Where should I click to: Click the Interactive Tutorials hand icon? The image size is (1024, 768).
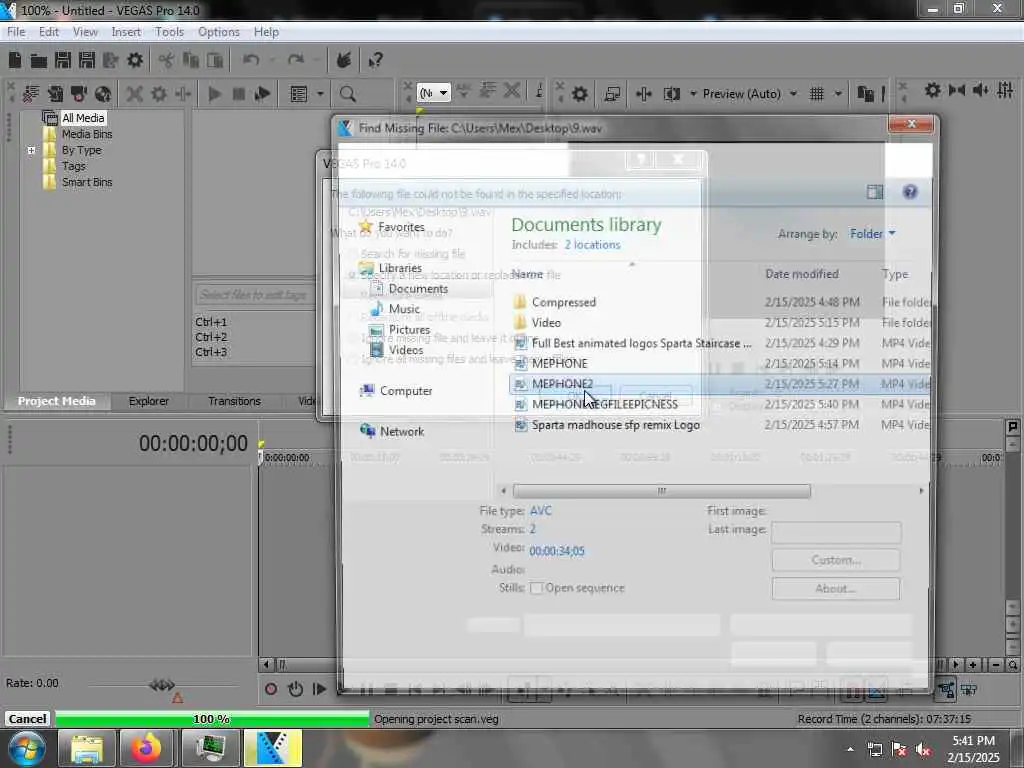[x=344, y=61]
